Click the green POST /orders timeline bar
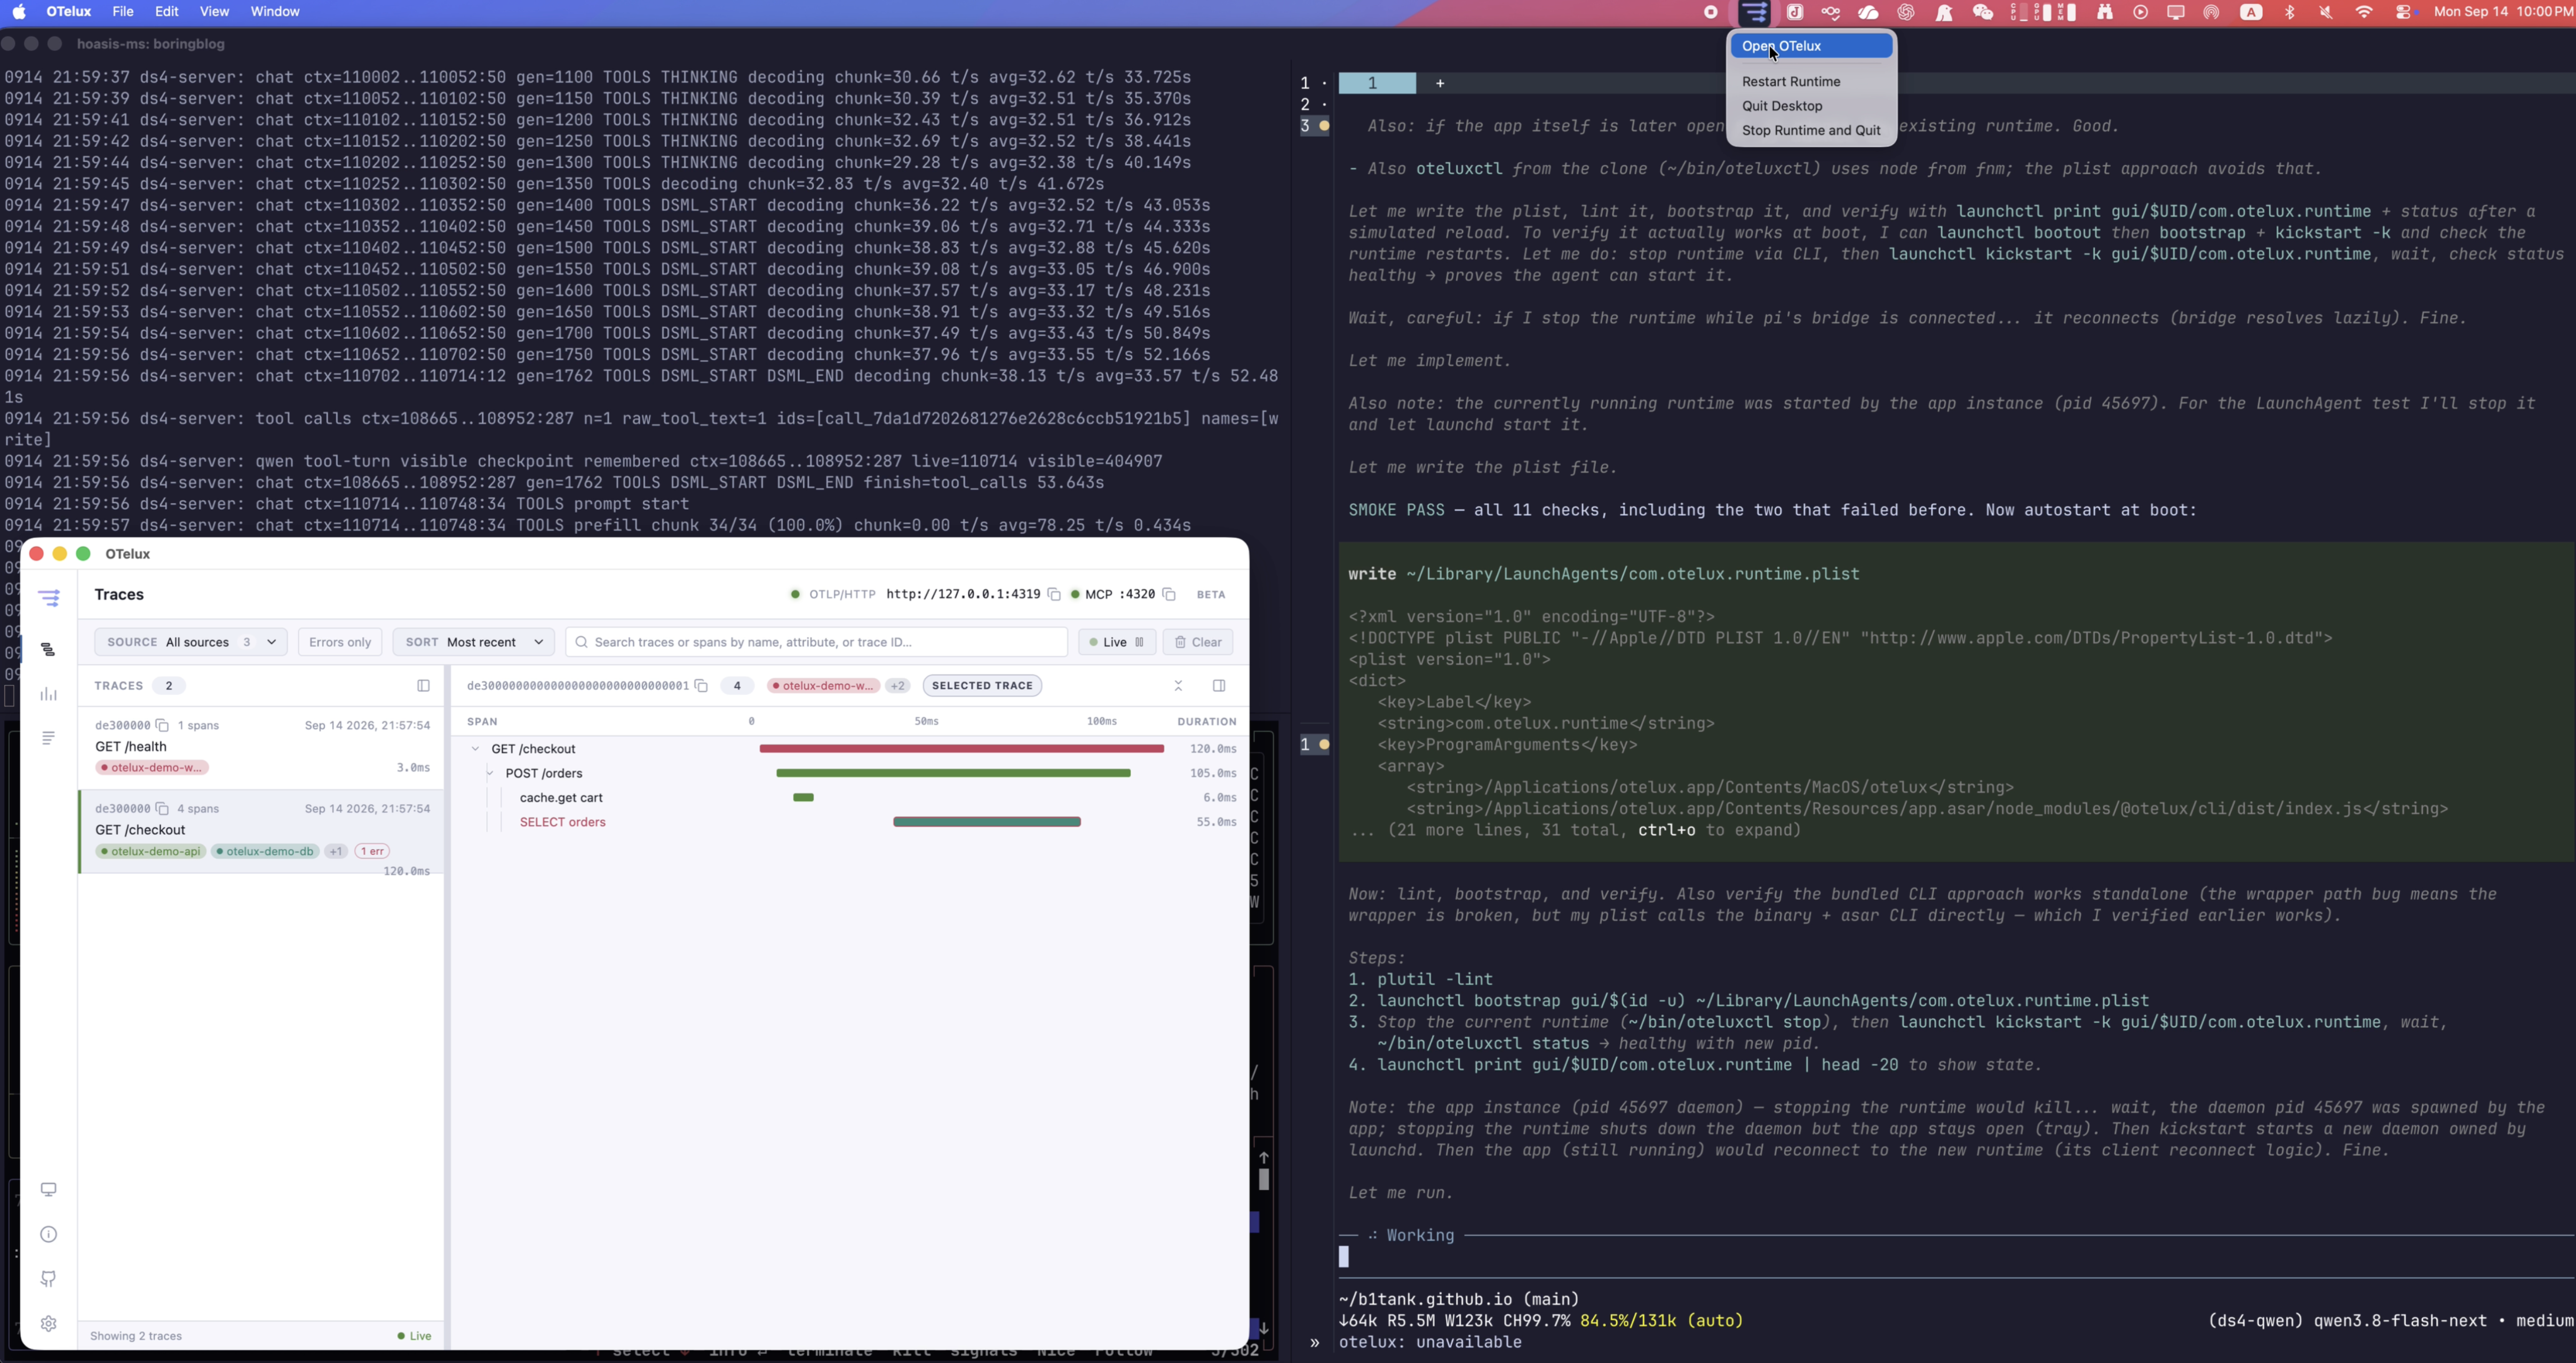Viewport: 2576px width, 1363px height. (x=953, y=773)
